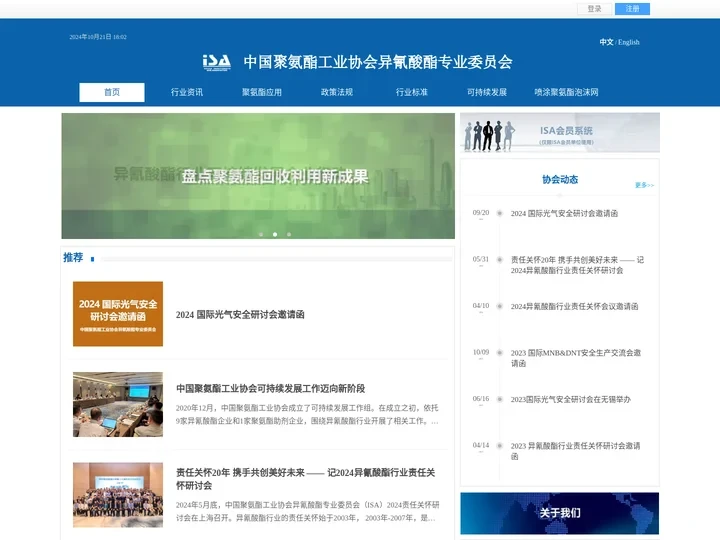Screen dimensions: 720x540
Task: Open 10/09 news 2023 国际MNB&DNT安全生产交流会邀请函
Action: coord(575,358)
